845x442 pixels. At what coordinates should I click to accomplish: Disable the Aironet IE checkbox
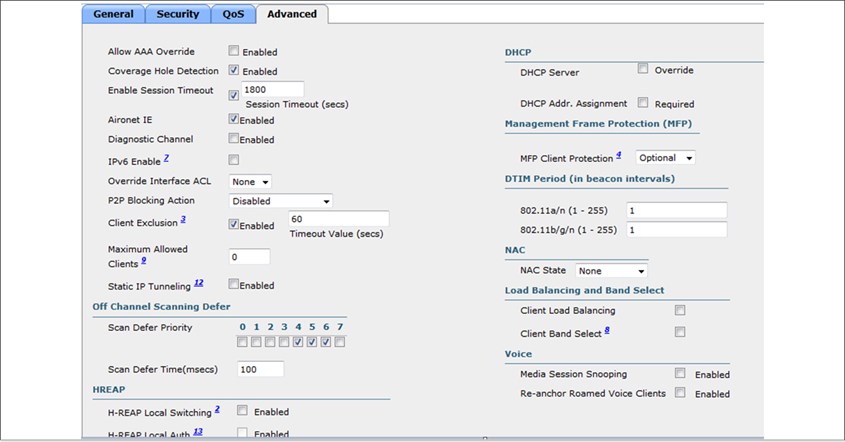pos(234,119)
